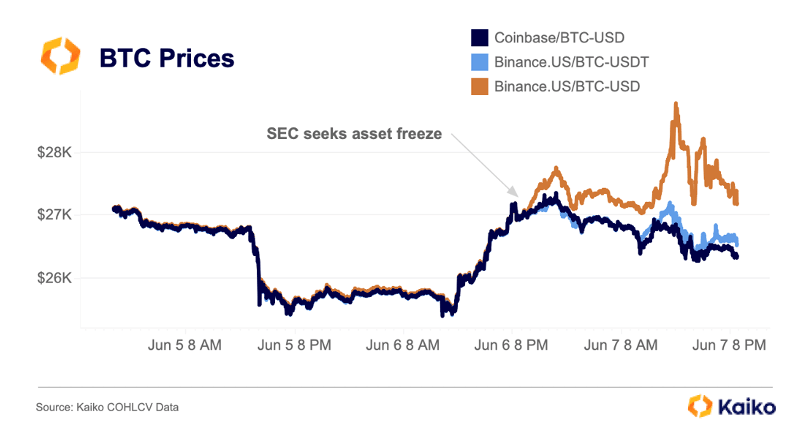The image size is (806, 440).
Task: Click the BTC Prices chart title
Action: tap(167, 58)
